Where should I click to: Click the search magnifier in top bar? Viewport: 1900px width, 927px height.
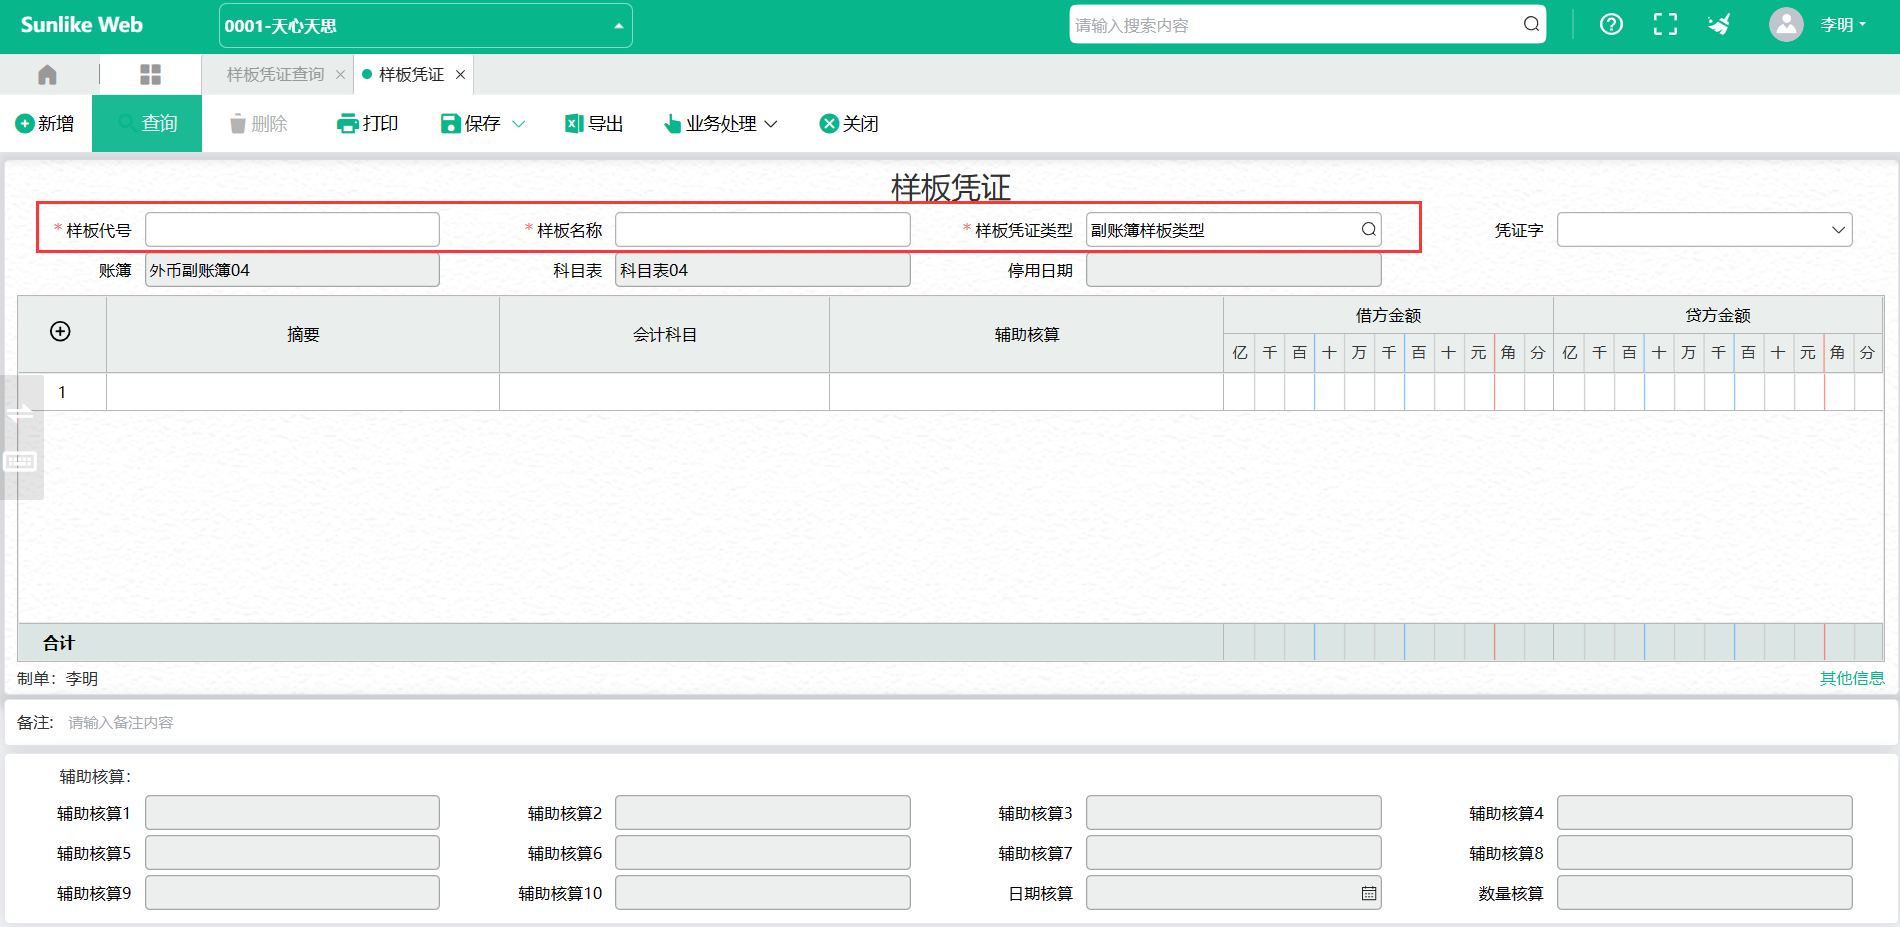tap(1531, 25)
